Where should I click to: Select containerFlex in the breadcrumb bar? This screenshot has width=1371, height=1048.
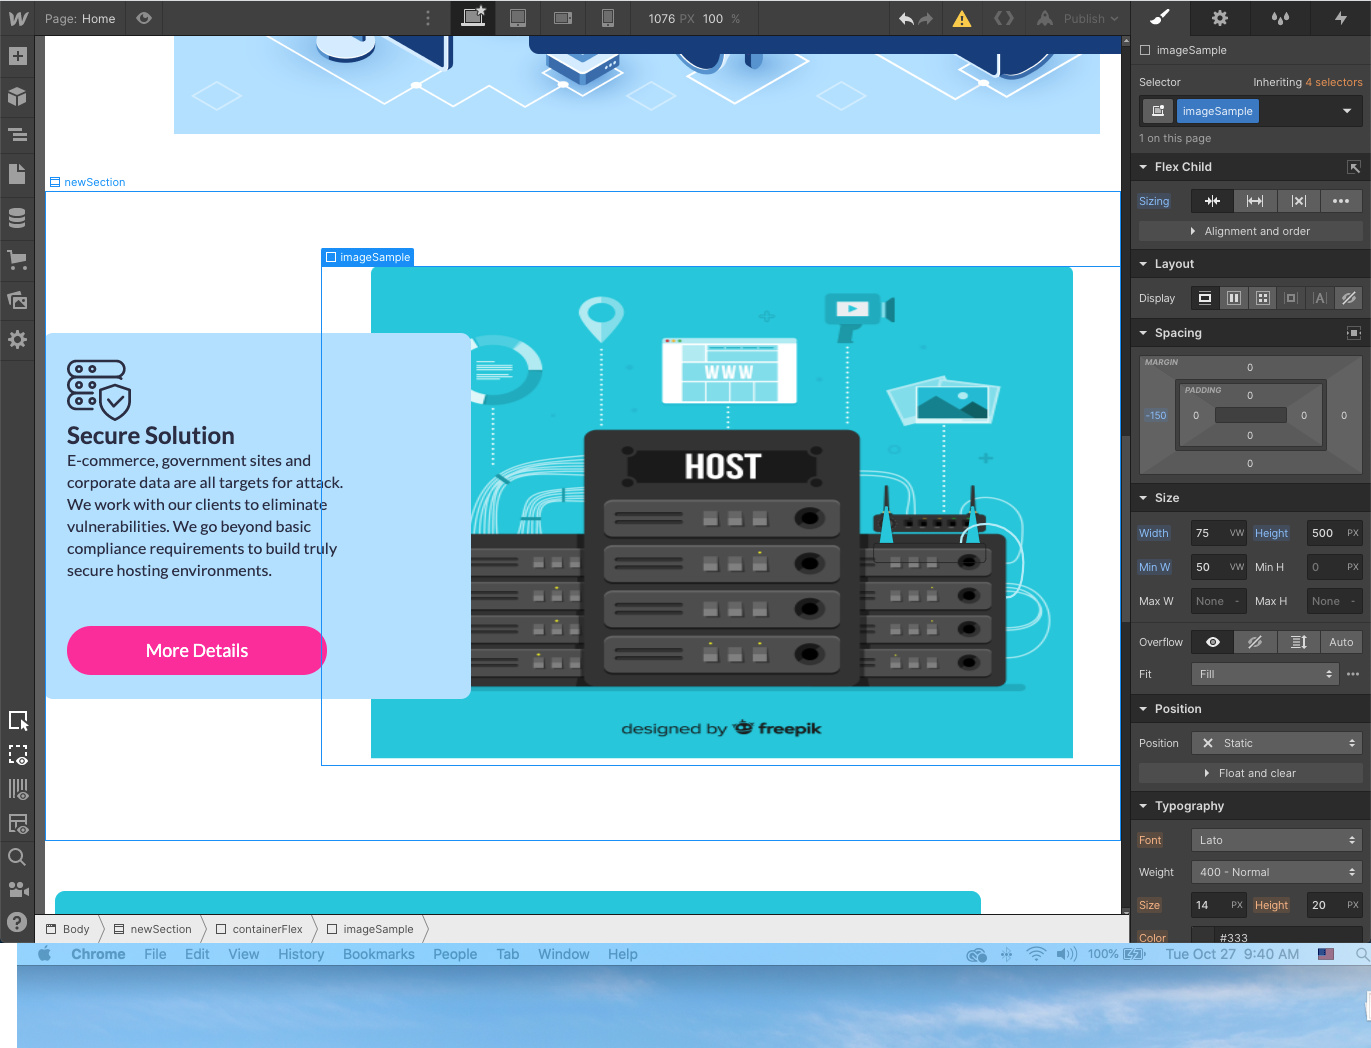[259, 929]
